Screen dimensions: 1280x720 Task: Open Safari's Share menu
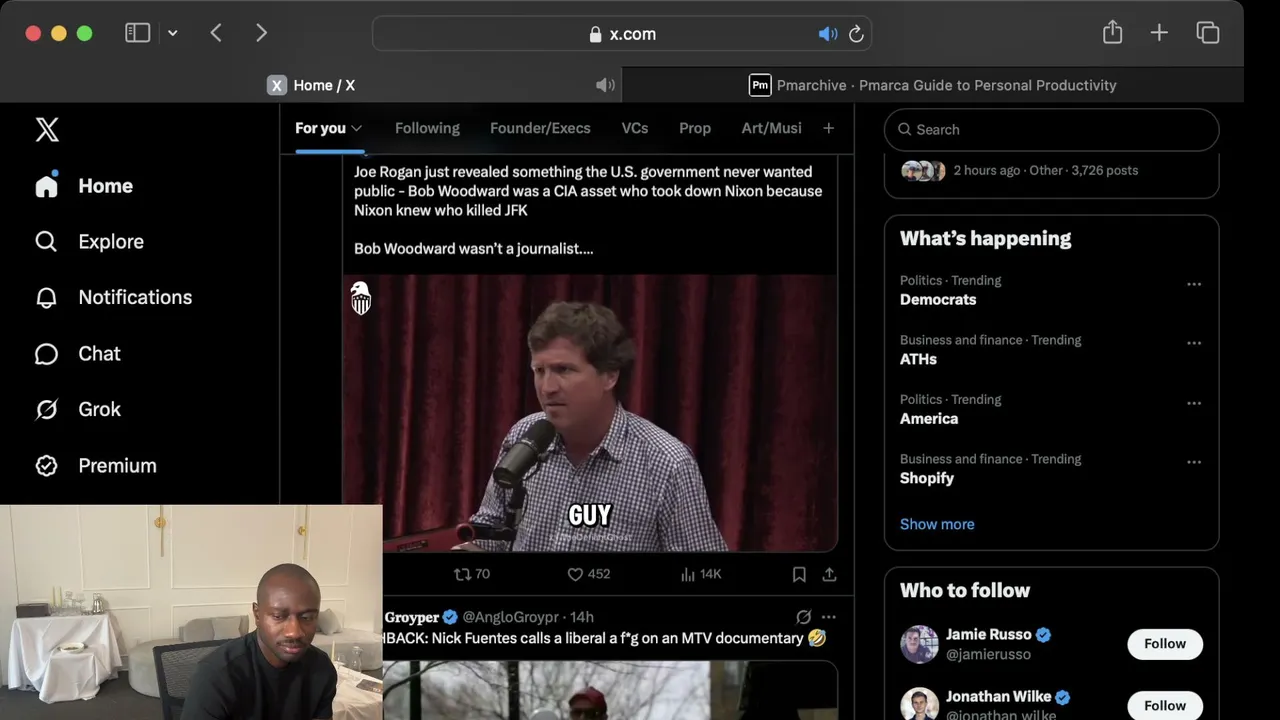tap(1112, 33)
